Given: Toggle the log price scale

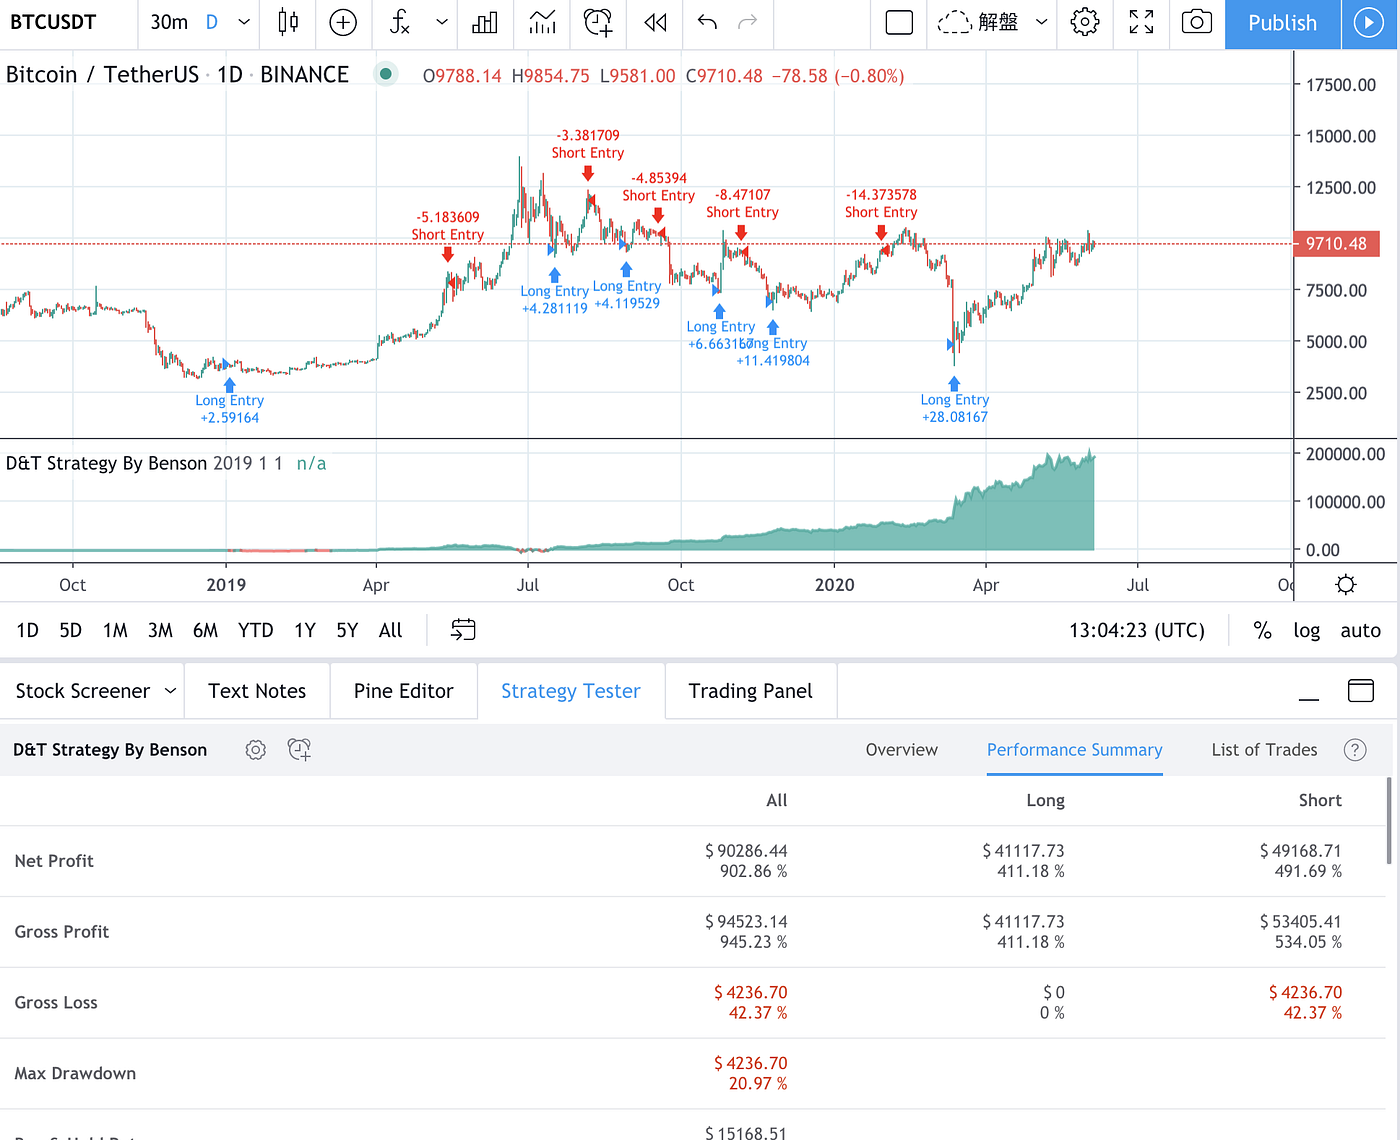Looking at the screenshot, I should point(1307,631).
